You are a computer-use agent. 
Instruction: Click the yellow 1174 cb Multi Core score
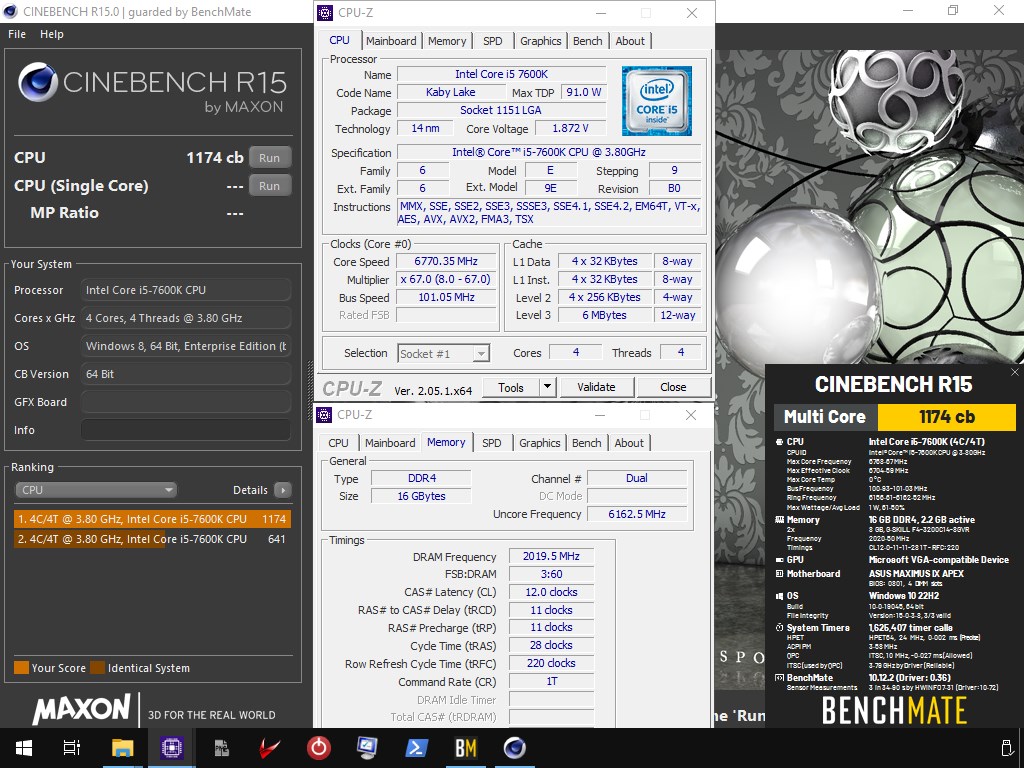(946, 417)
